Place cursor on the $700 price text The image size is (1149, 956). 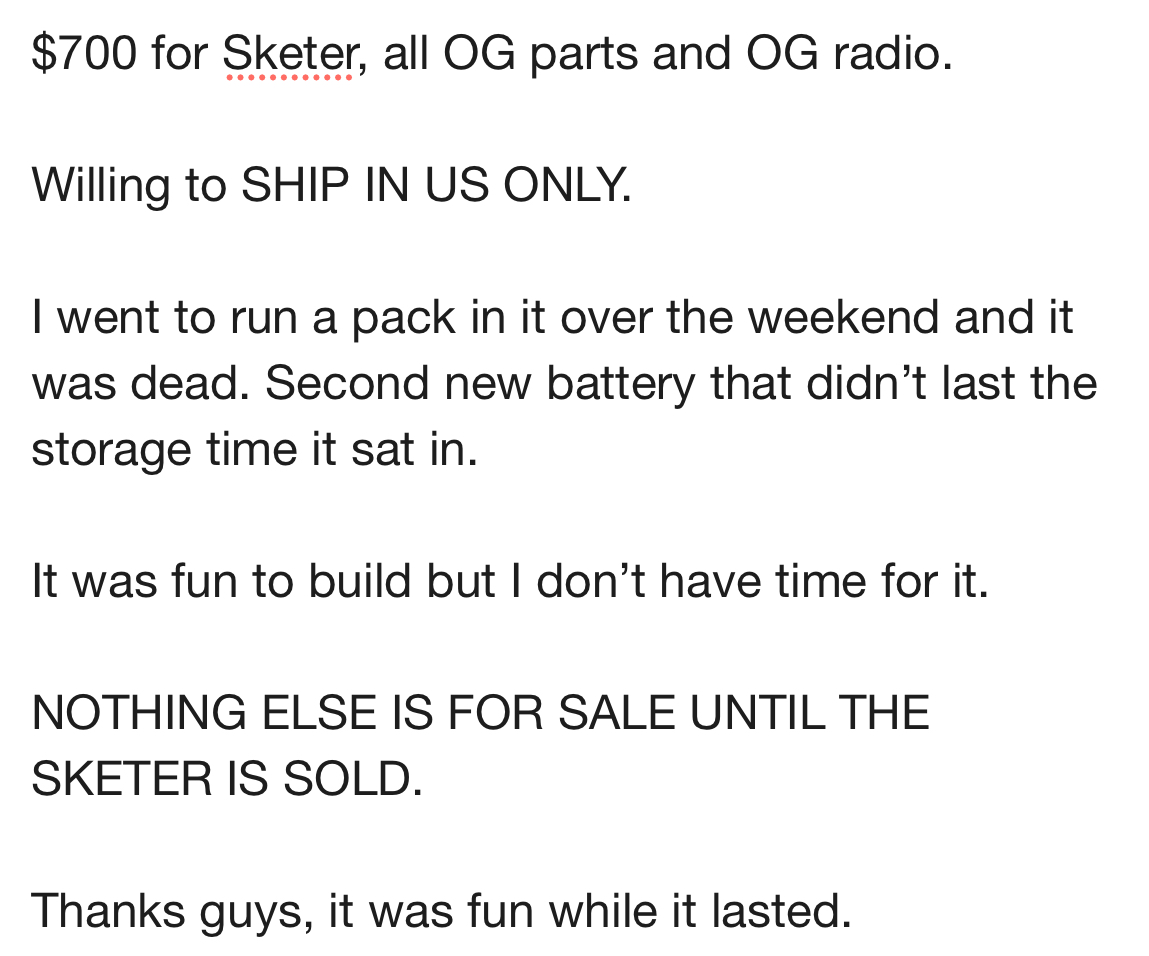click(84, 54)
